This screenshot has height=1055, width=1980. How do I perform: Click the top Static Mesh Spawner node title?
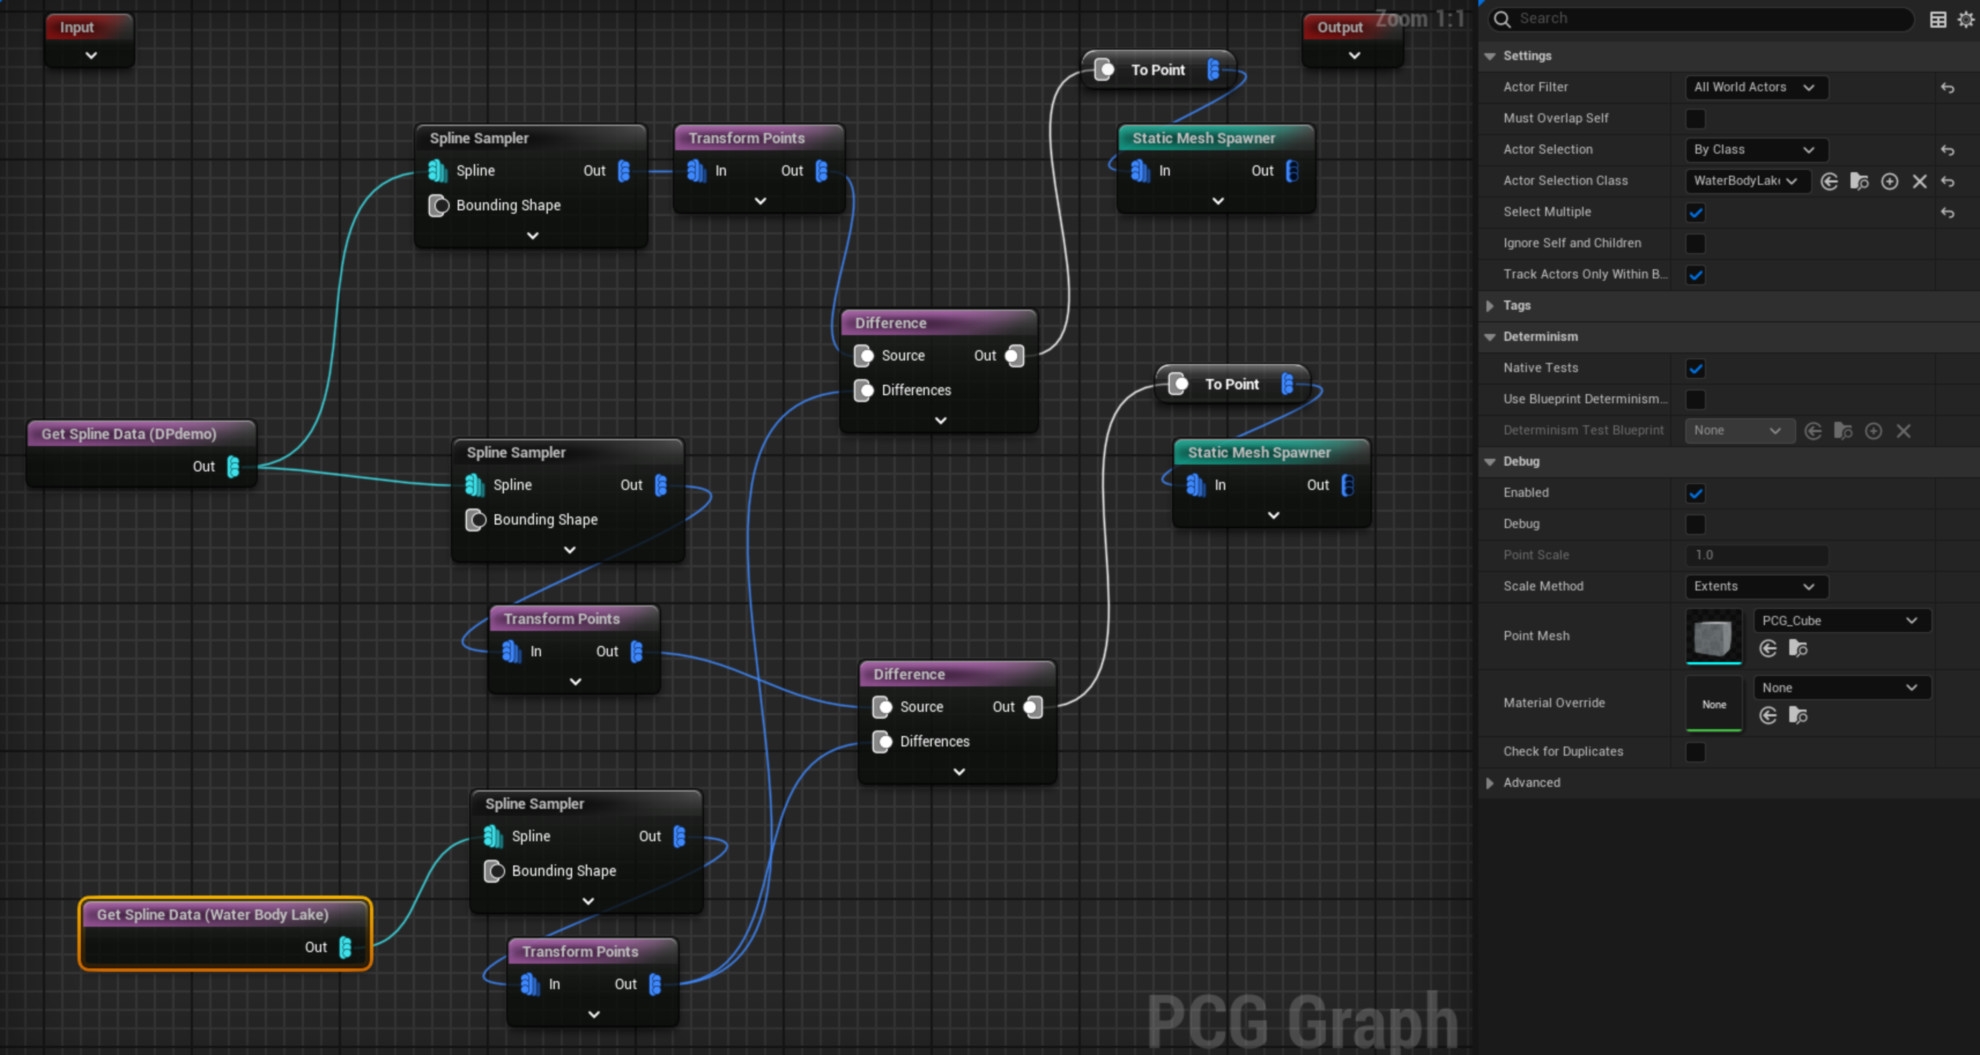[x=1203, y=138]
